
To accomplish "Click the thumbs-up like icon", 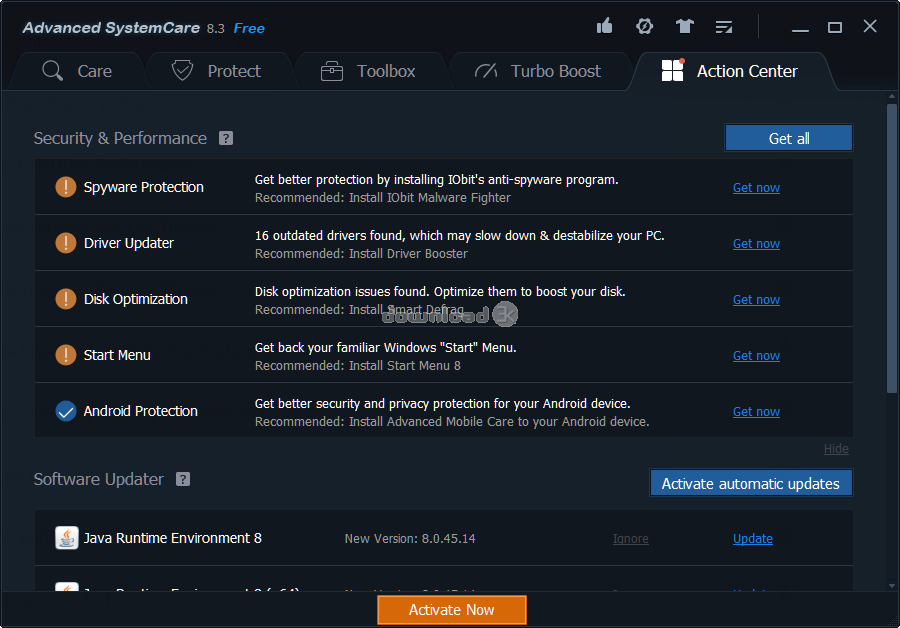I will 604,26.
